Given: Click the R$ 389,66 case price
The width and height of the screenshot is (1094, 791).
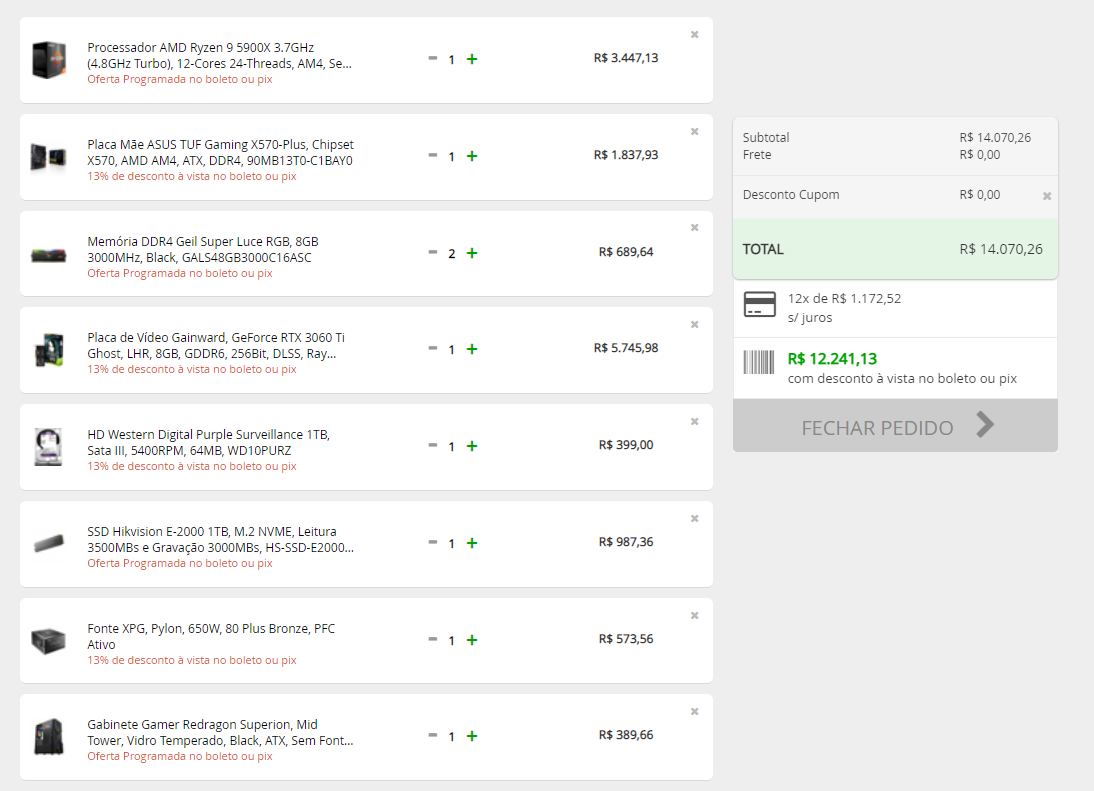Looking at the screenshot, I should pos(626,735).
